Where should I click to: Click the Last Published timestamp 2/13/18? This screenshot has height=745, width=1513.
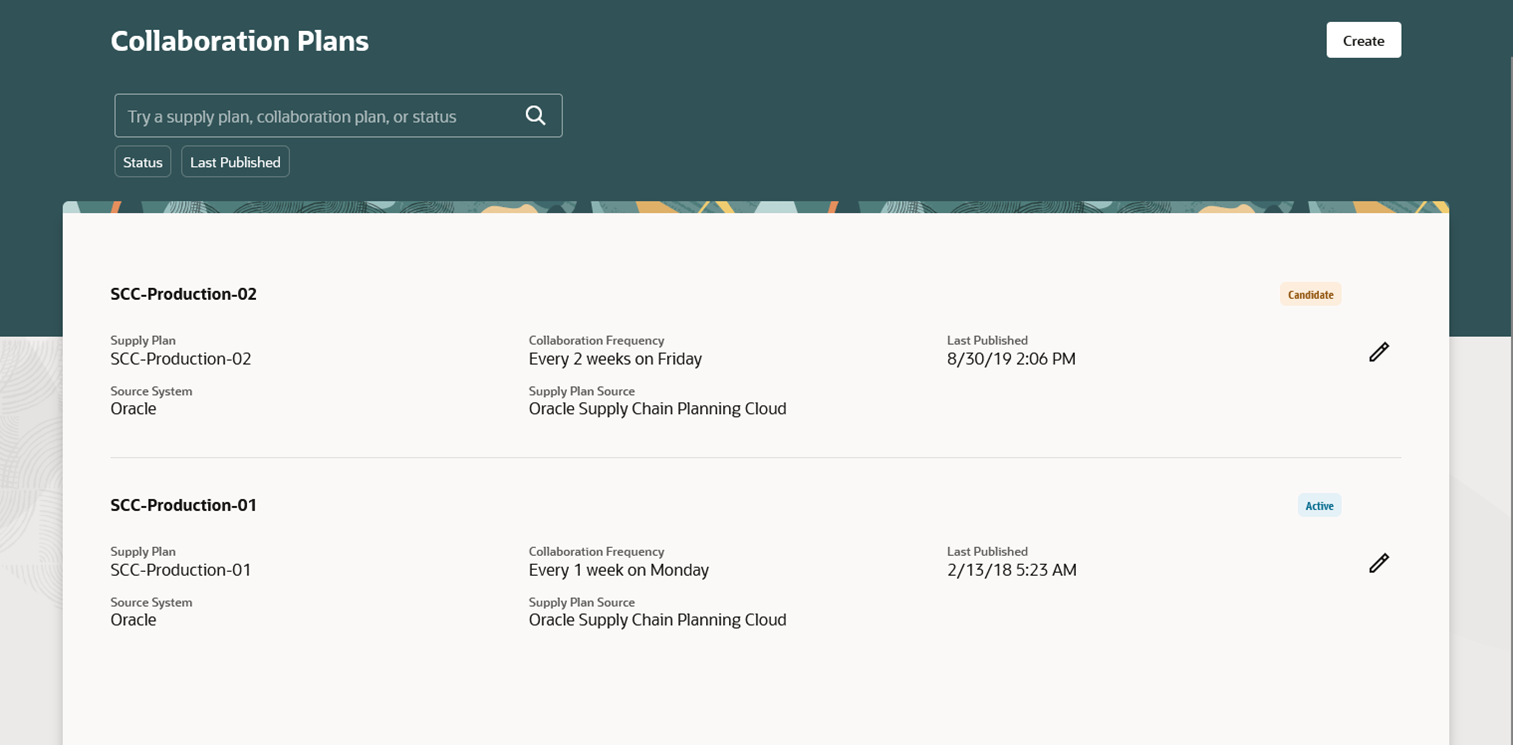(1012, 569)
